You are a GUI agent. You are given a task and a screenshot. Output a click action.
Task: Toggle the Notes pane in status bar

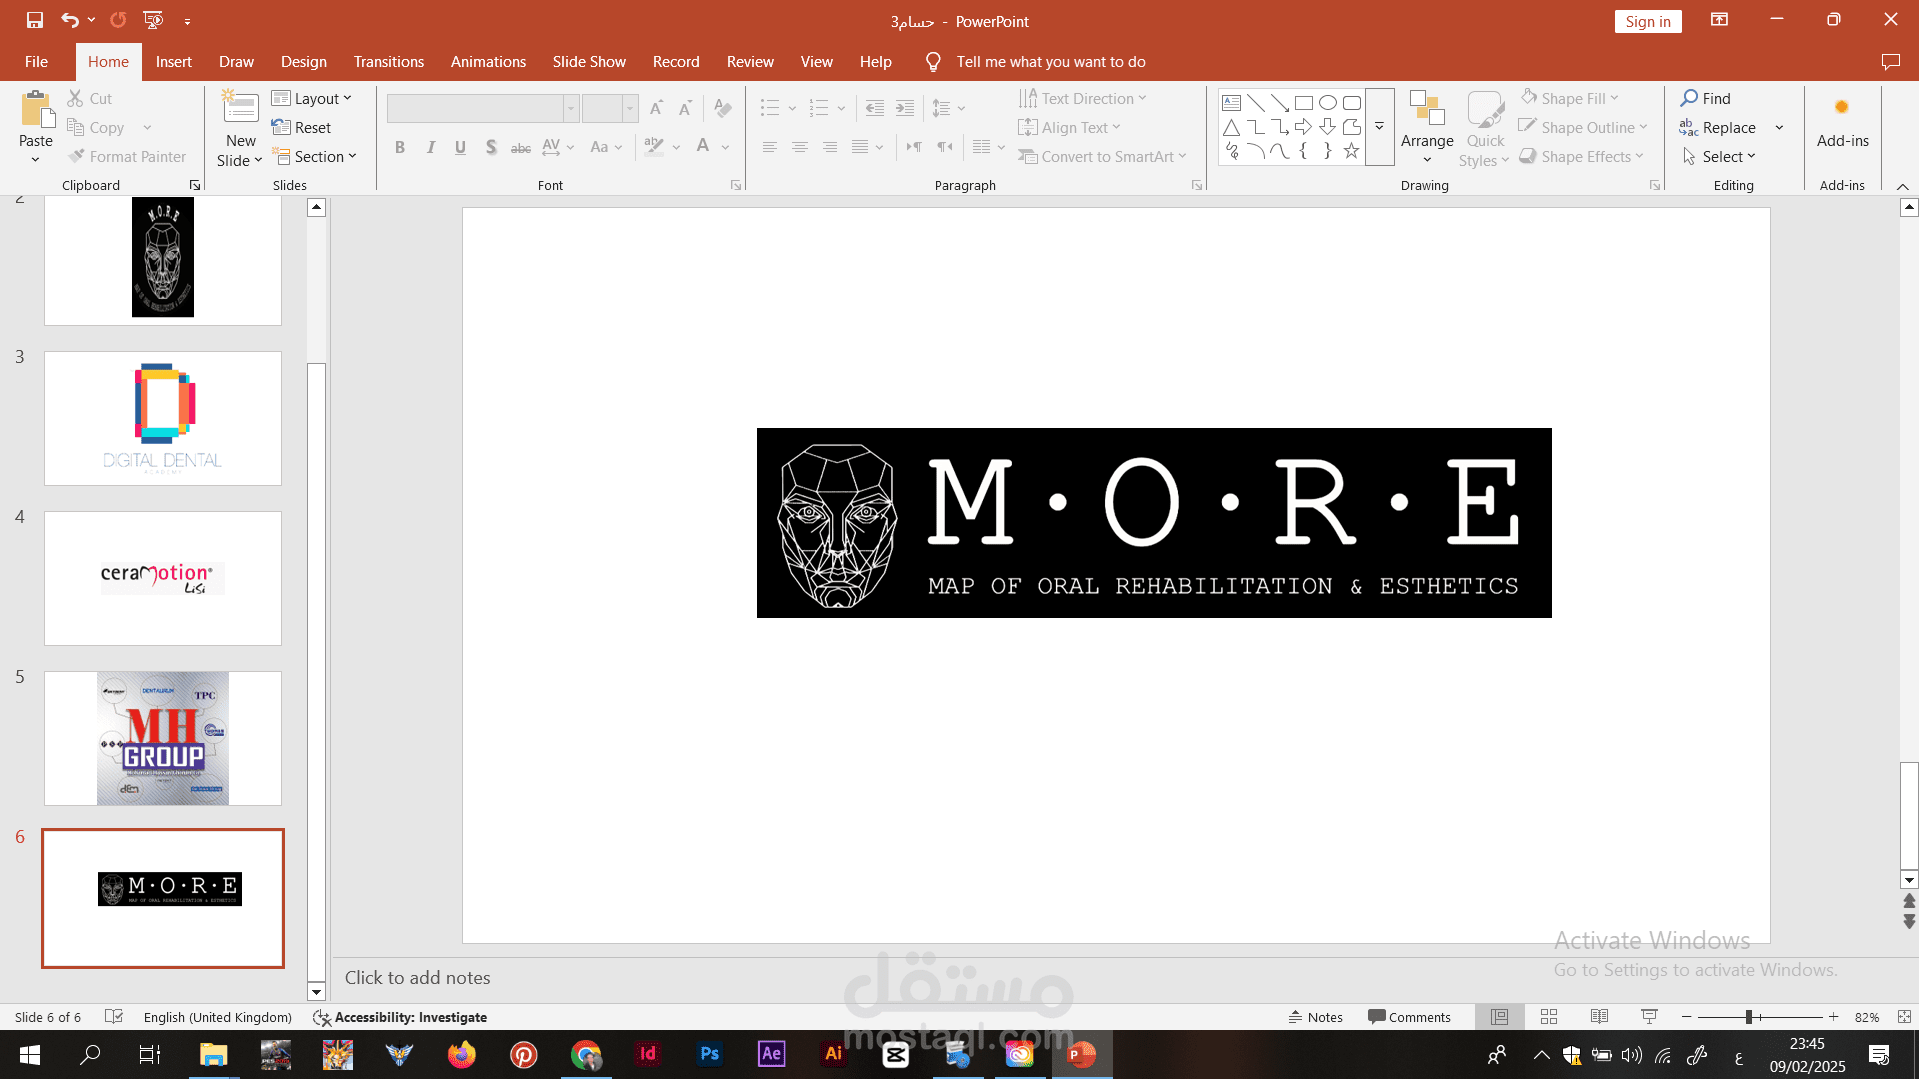(1316, 1017)
